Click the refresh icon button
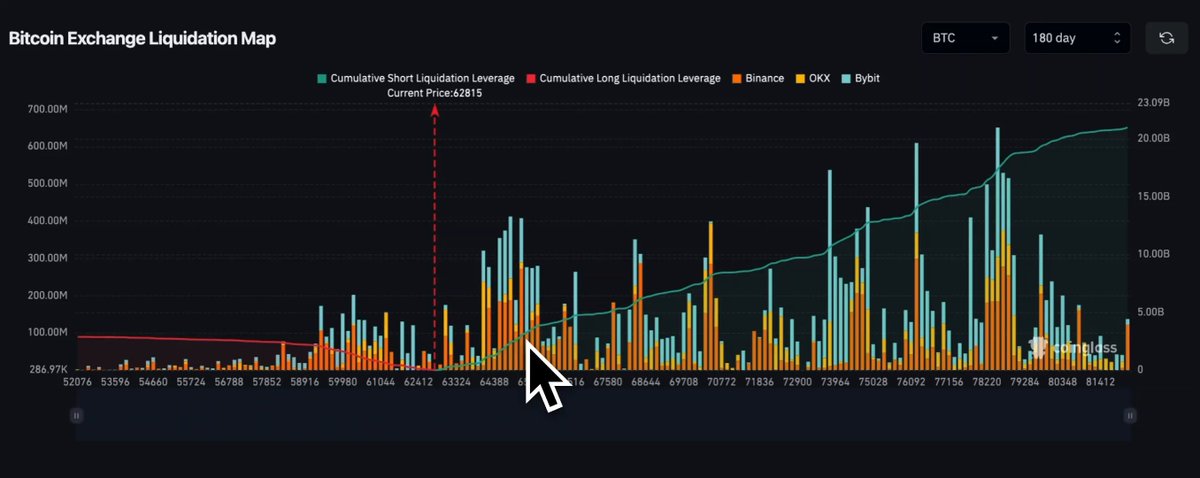The width and height of the screenshot is (1200, 478). pyautogui.click(x=1166, y=38)
